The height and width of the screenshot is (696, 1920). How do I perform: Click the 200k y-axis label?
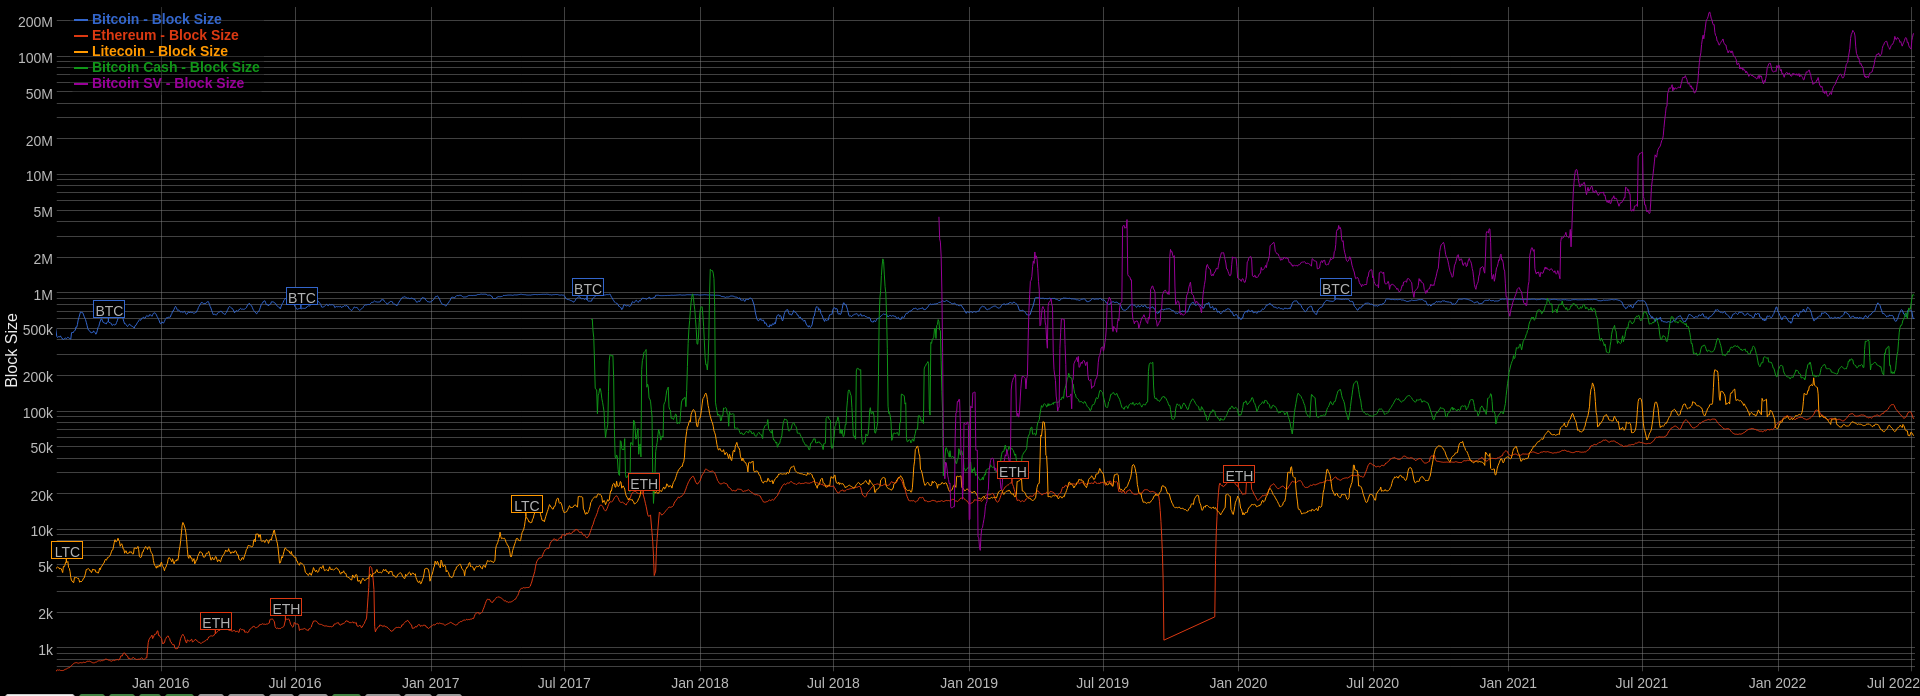pos(38,377)
